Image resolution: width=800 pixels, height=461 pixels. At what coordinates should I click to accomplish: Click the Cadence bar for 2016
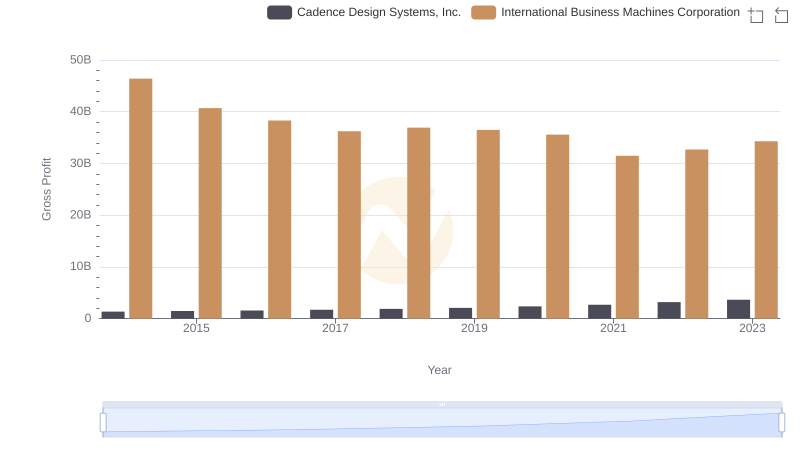point(252,314)
